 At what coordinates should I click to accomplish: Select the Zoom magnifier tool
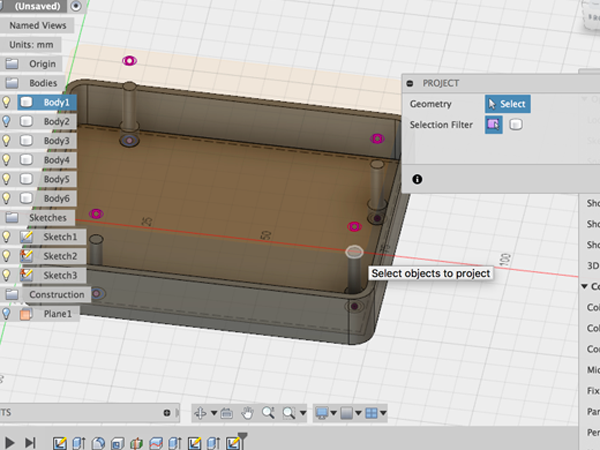click(268, 412)
